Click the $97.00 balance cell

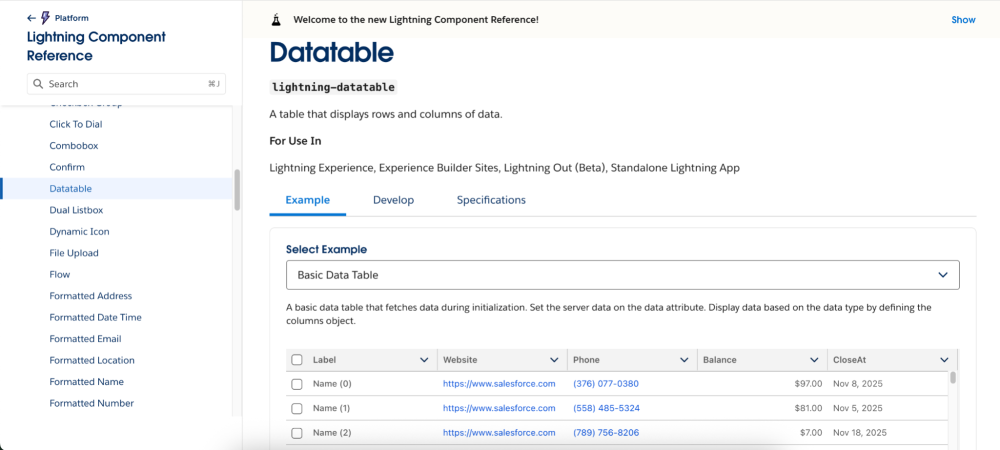(x=808, y=384)
